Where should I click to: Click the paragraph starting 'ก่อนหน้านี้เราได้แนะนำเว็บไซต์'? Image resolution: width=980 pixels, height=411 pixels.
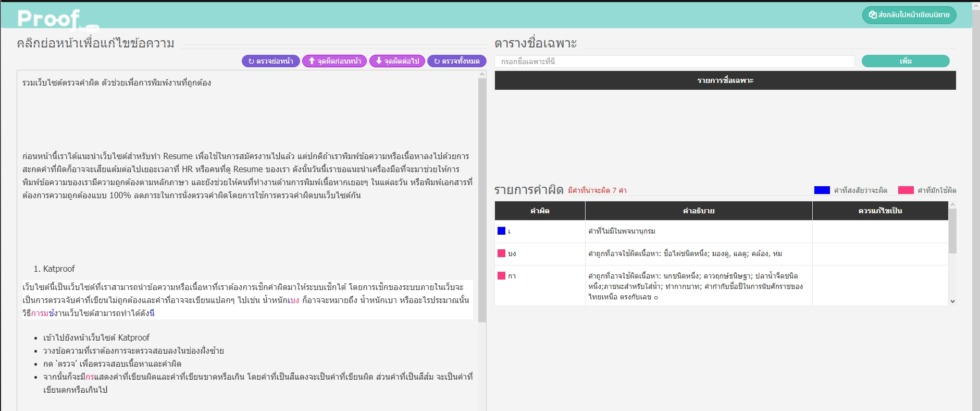[x=247, y=176]
